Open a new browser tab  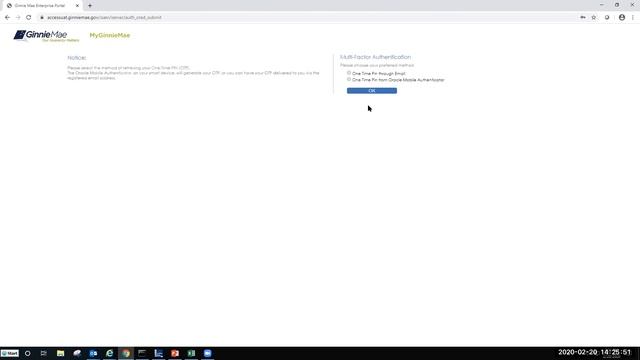coord(90,6)
